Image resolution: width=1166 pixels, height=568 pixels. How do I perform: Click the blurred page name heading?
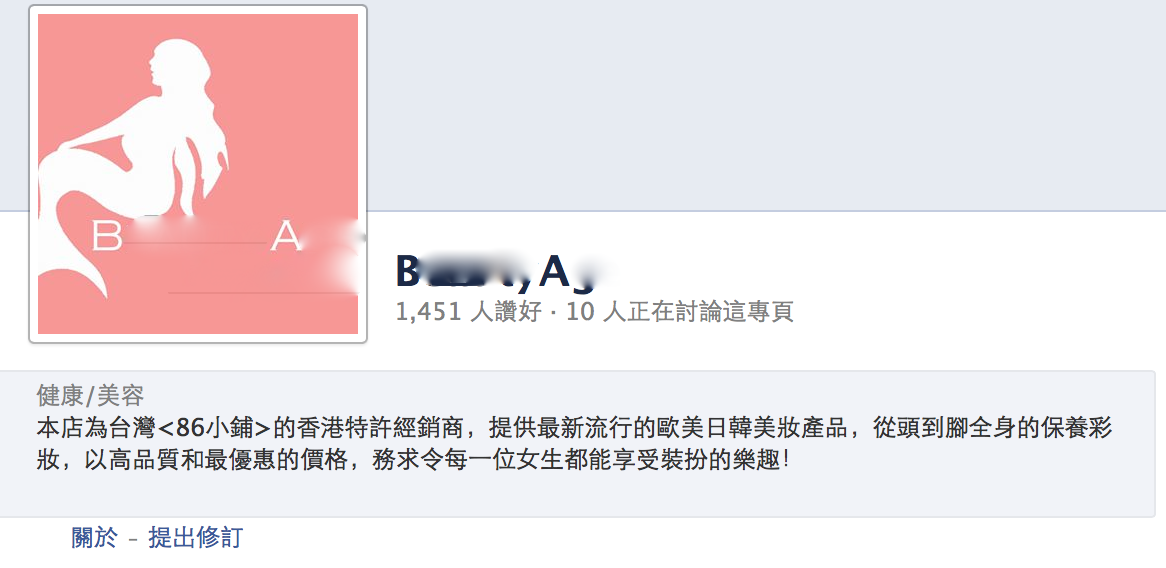point(496,271)
